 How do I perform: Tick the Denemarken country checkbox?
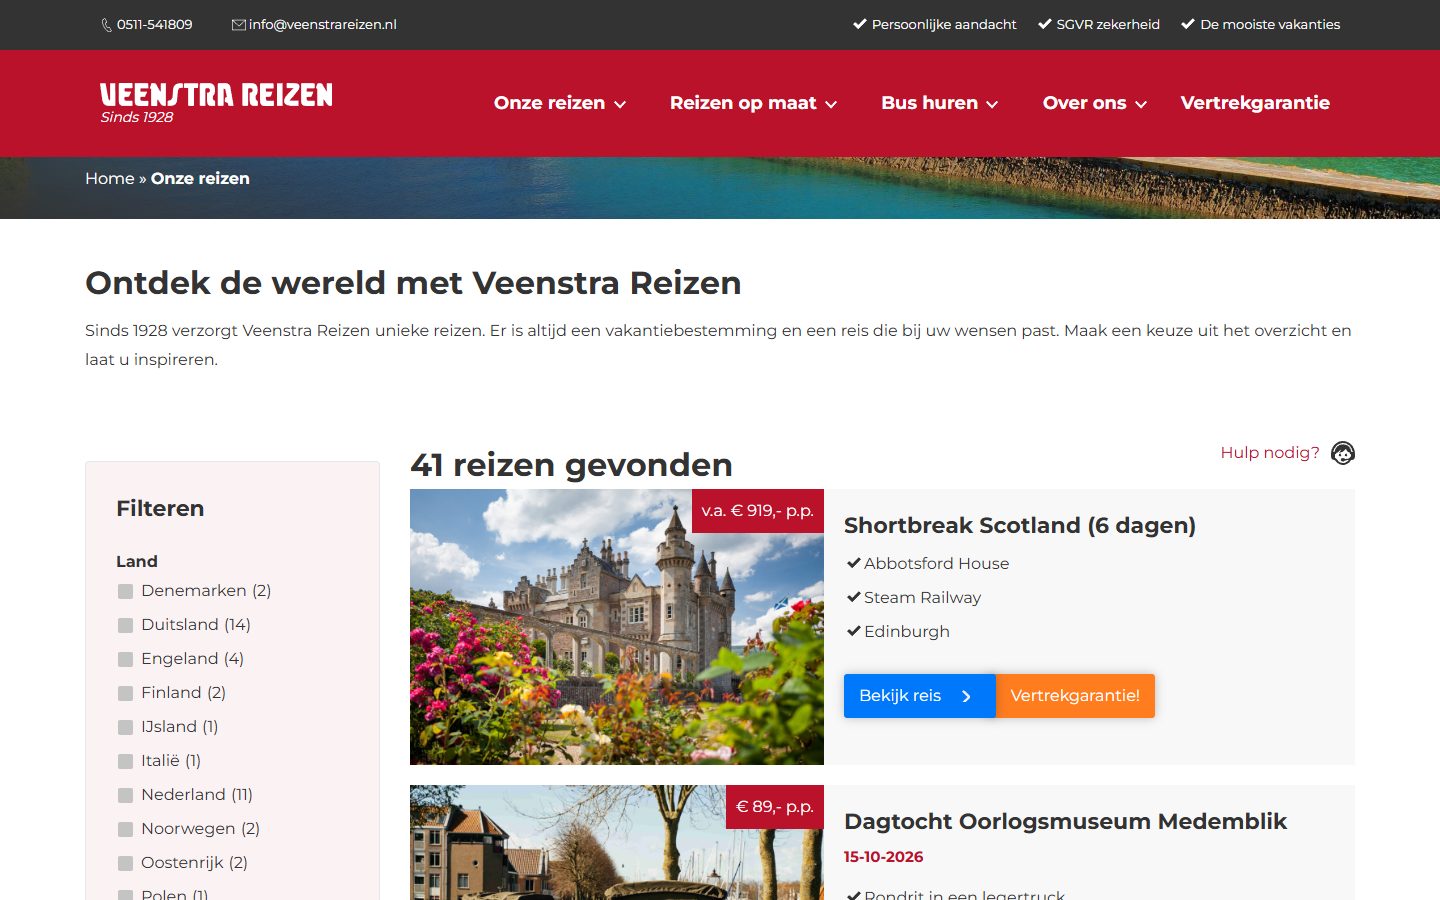[125, 591]
